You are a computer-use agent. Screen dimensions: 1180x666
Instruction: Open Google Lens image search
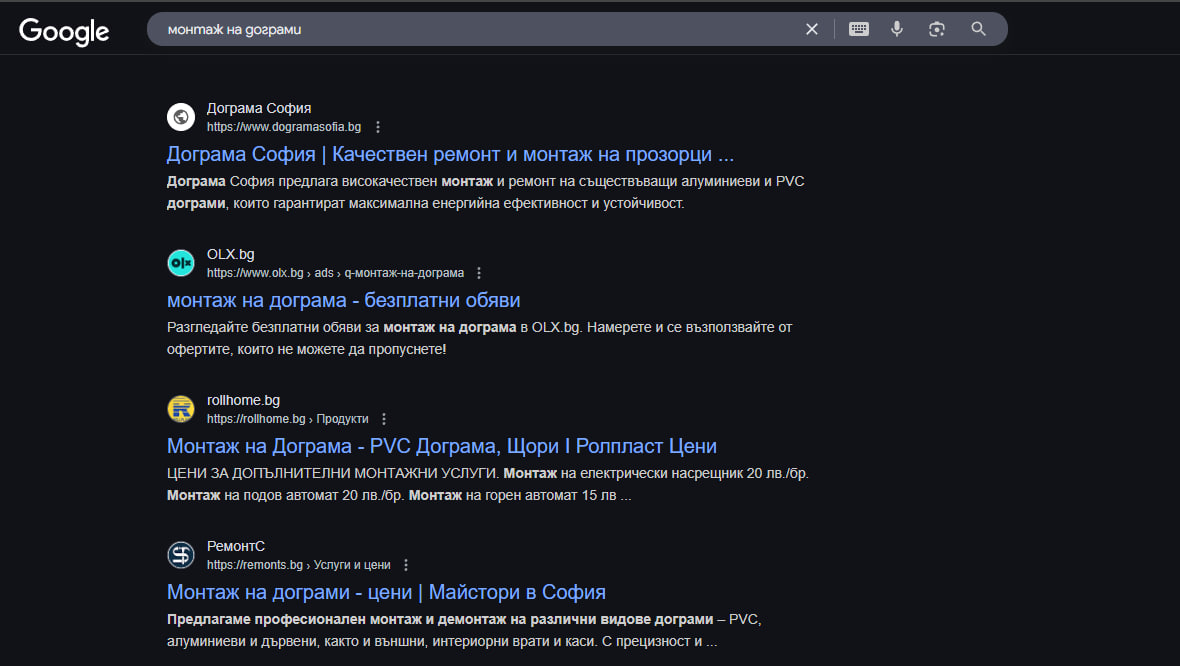point(937,29)
